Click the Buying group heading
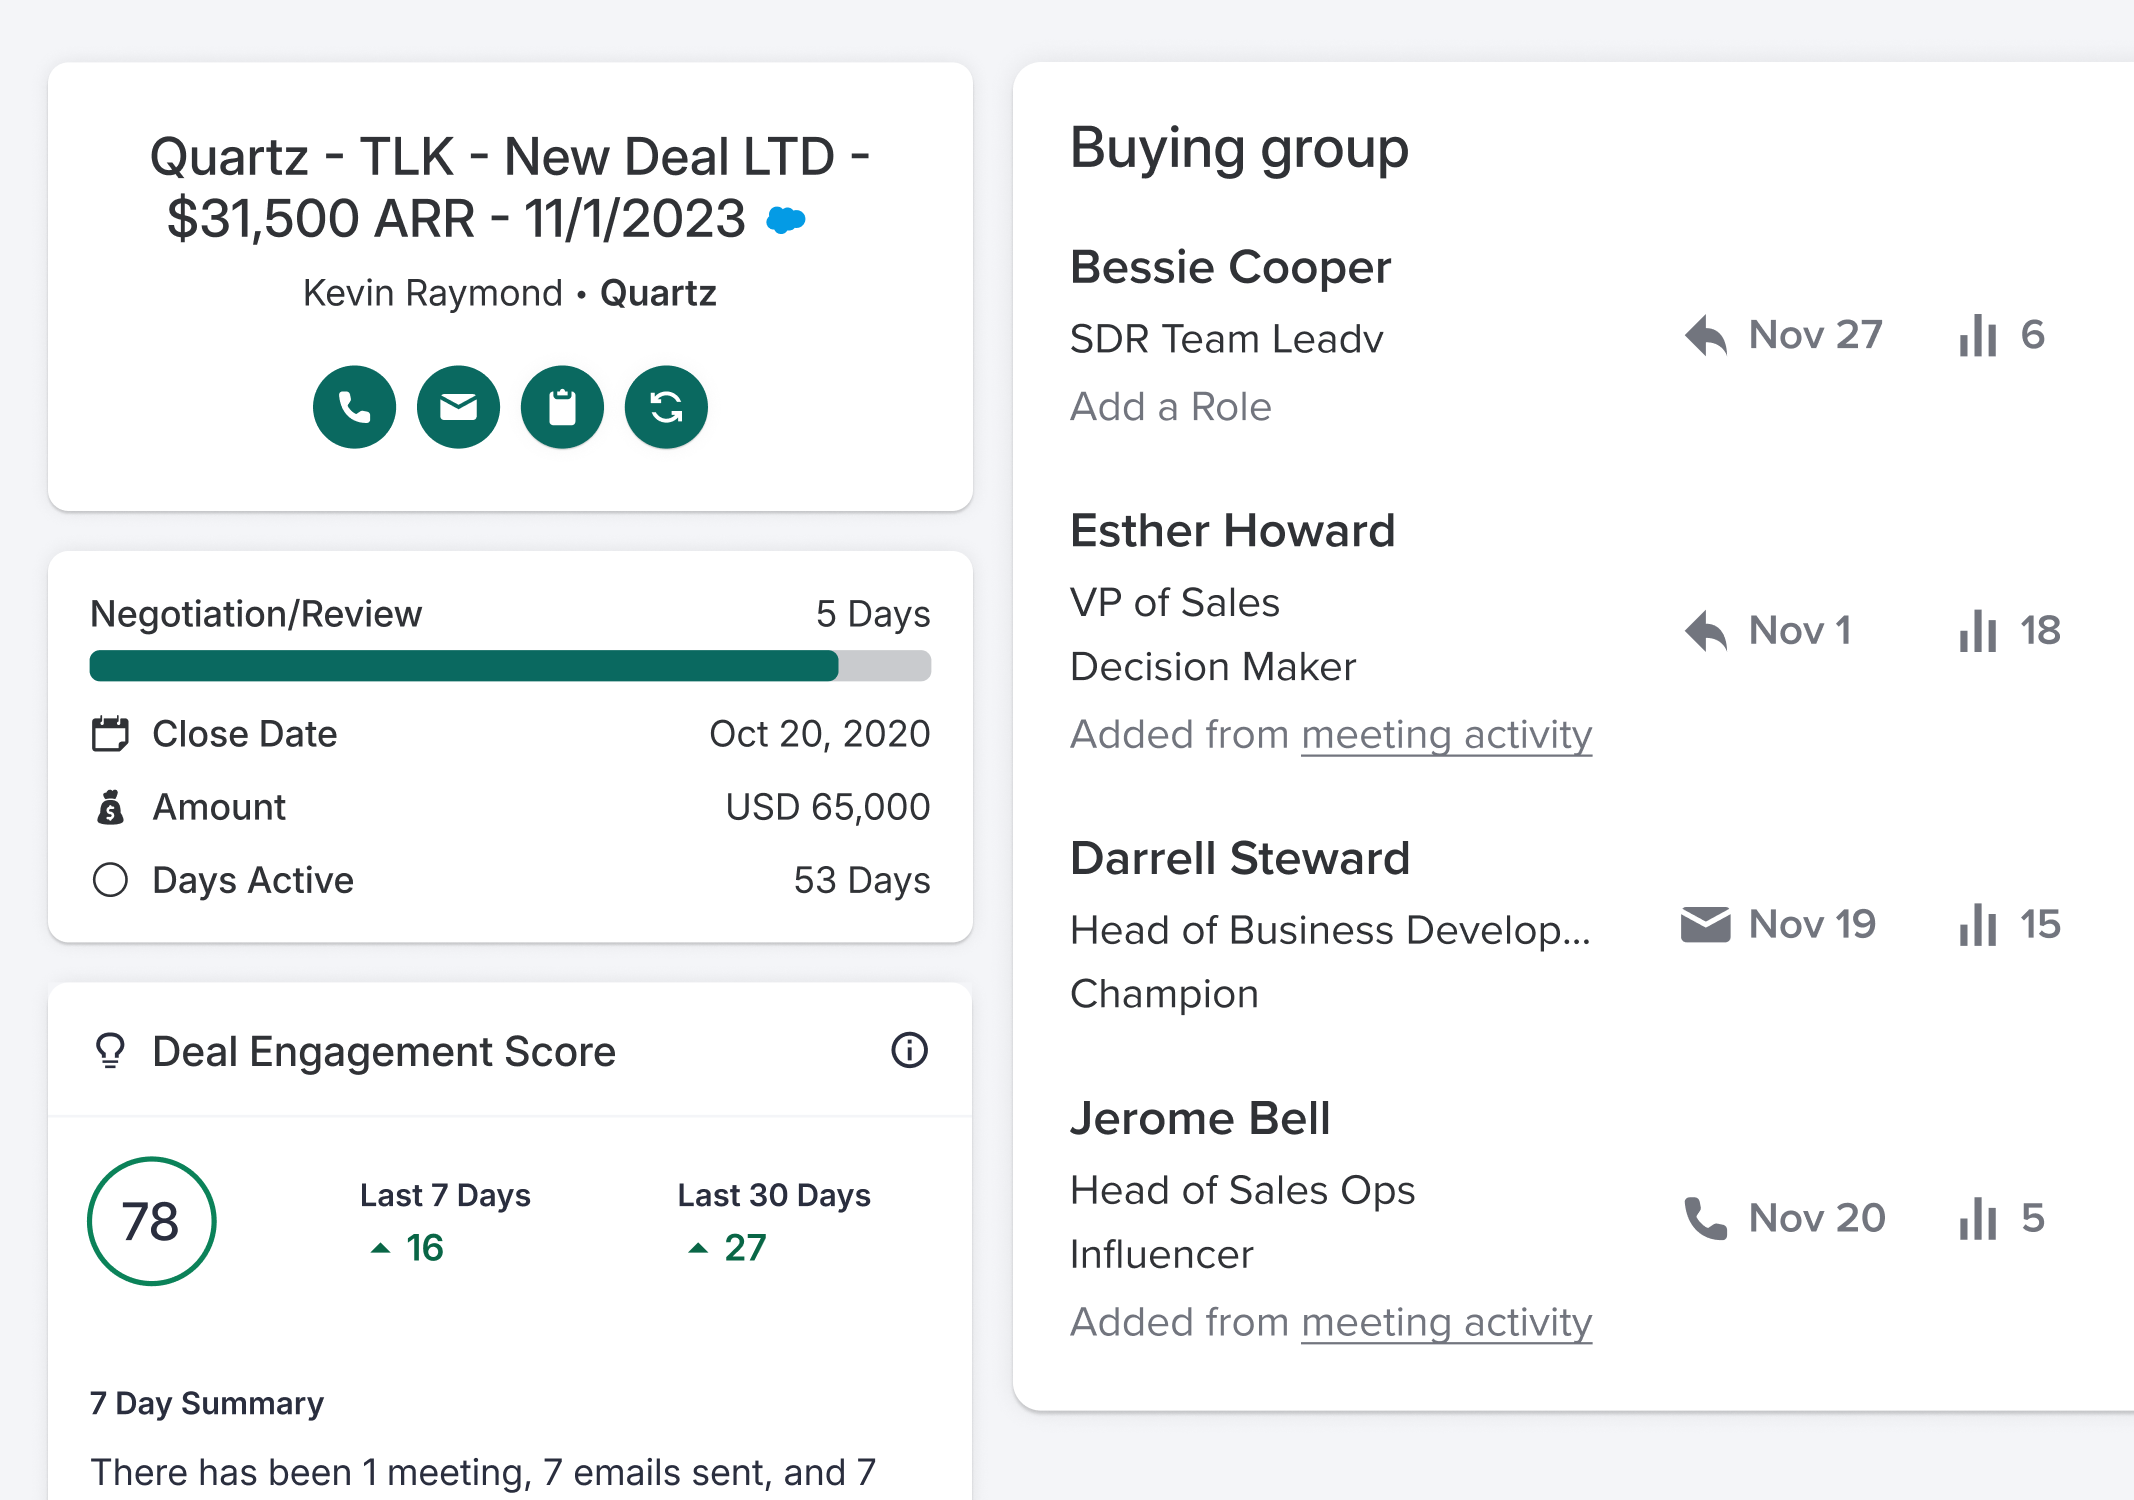 pyautogui.click(x=1239, y=150)
